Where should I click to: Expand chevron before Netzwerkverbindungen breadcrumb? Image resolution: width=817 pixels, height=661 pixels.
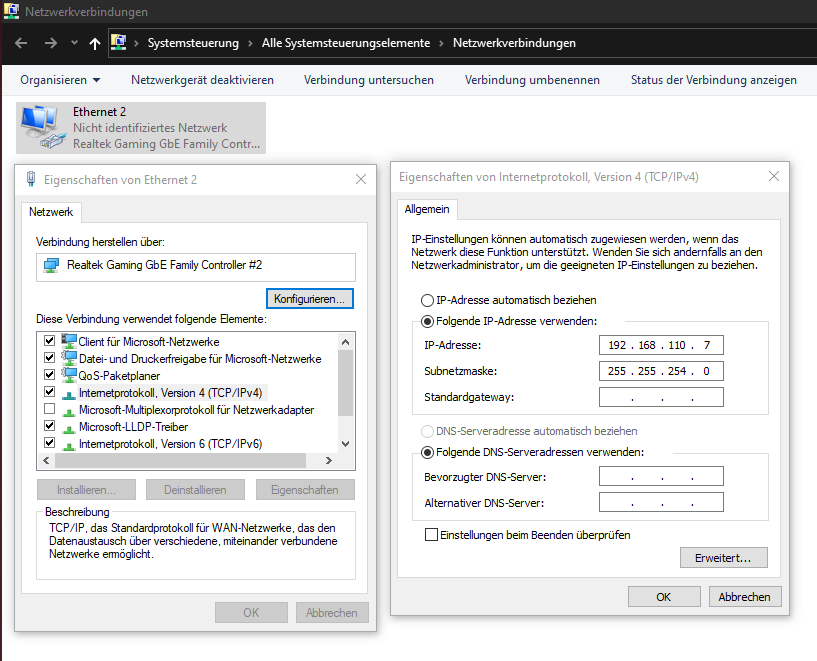[x=441, y=43]
